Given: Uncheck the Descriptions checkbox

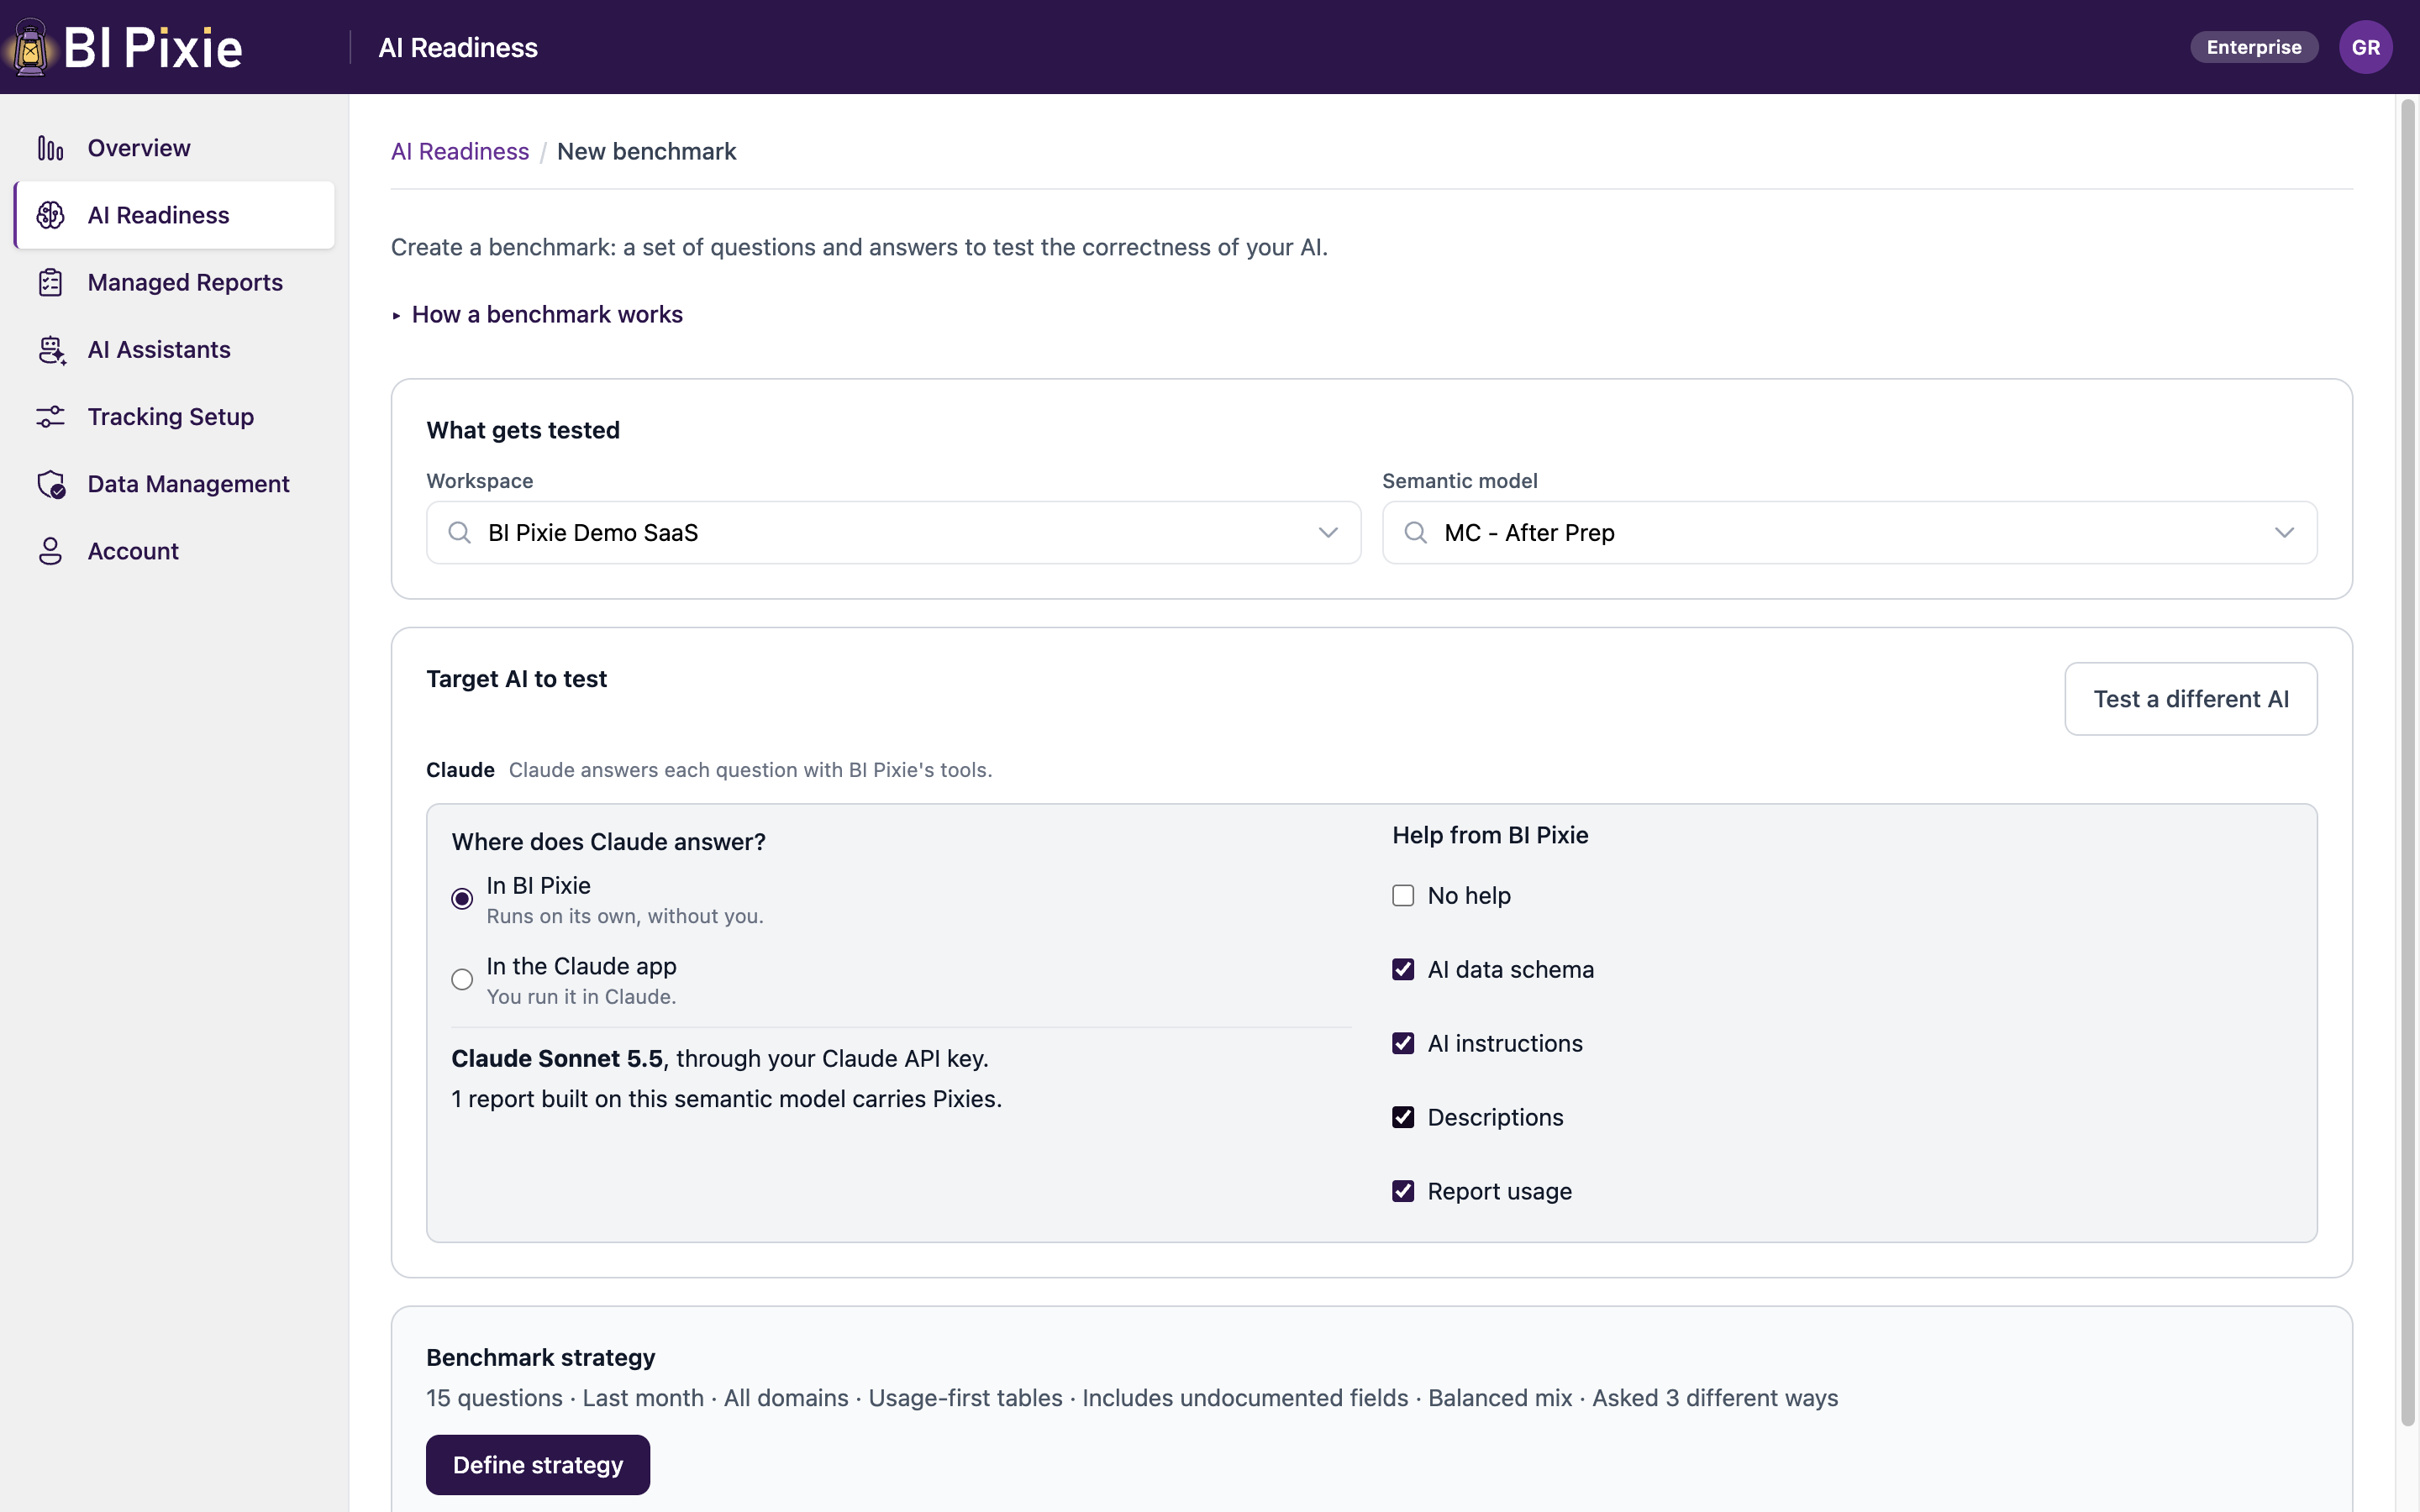Looking at the screenshot, I should 1403,1118.
